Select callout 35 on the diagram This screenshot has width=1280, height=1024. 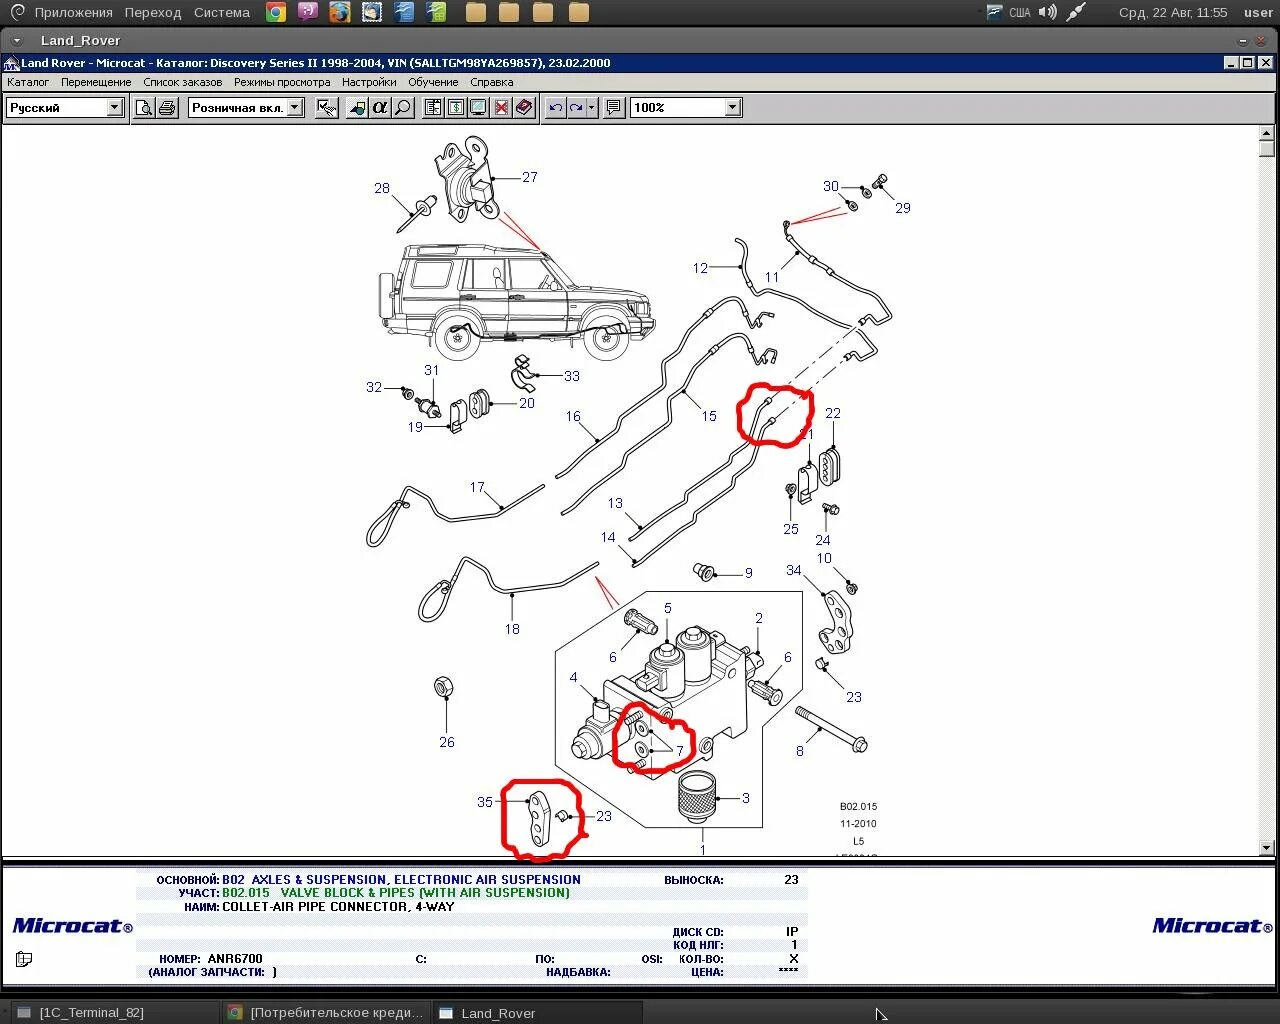pos(485,802)
